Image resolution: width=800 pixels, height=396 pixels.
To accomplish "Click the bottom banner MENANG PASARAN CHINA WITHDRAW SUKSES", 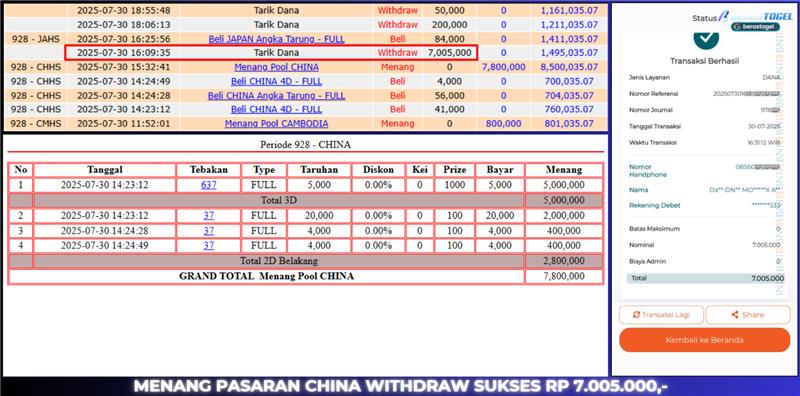I will click(x=400, y=386).
